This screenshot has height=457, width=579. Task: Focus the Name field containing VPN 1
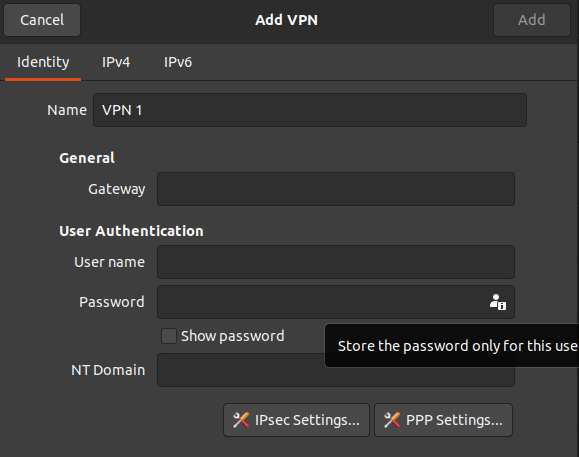point(310,110)
